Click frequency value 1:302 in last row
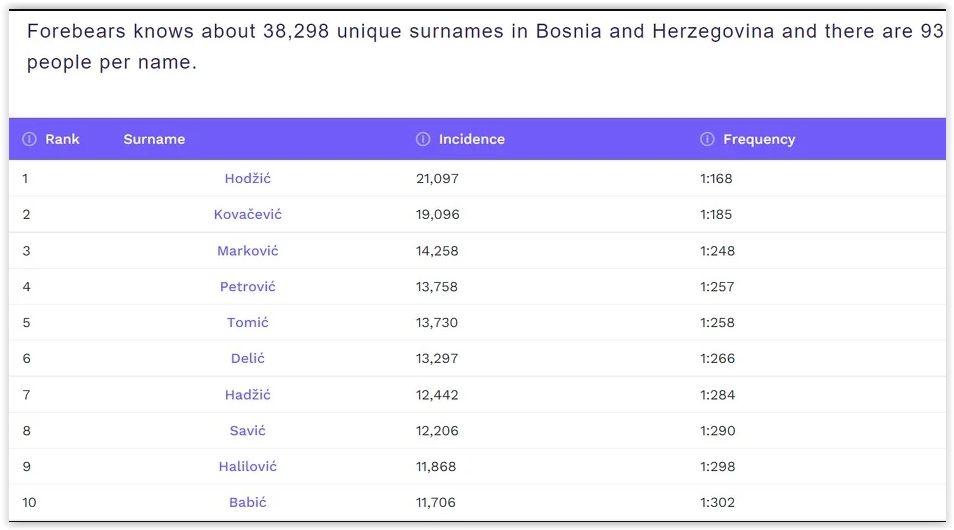This screenshot has width=954, height=530. pos(717,502)
